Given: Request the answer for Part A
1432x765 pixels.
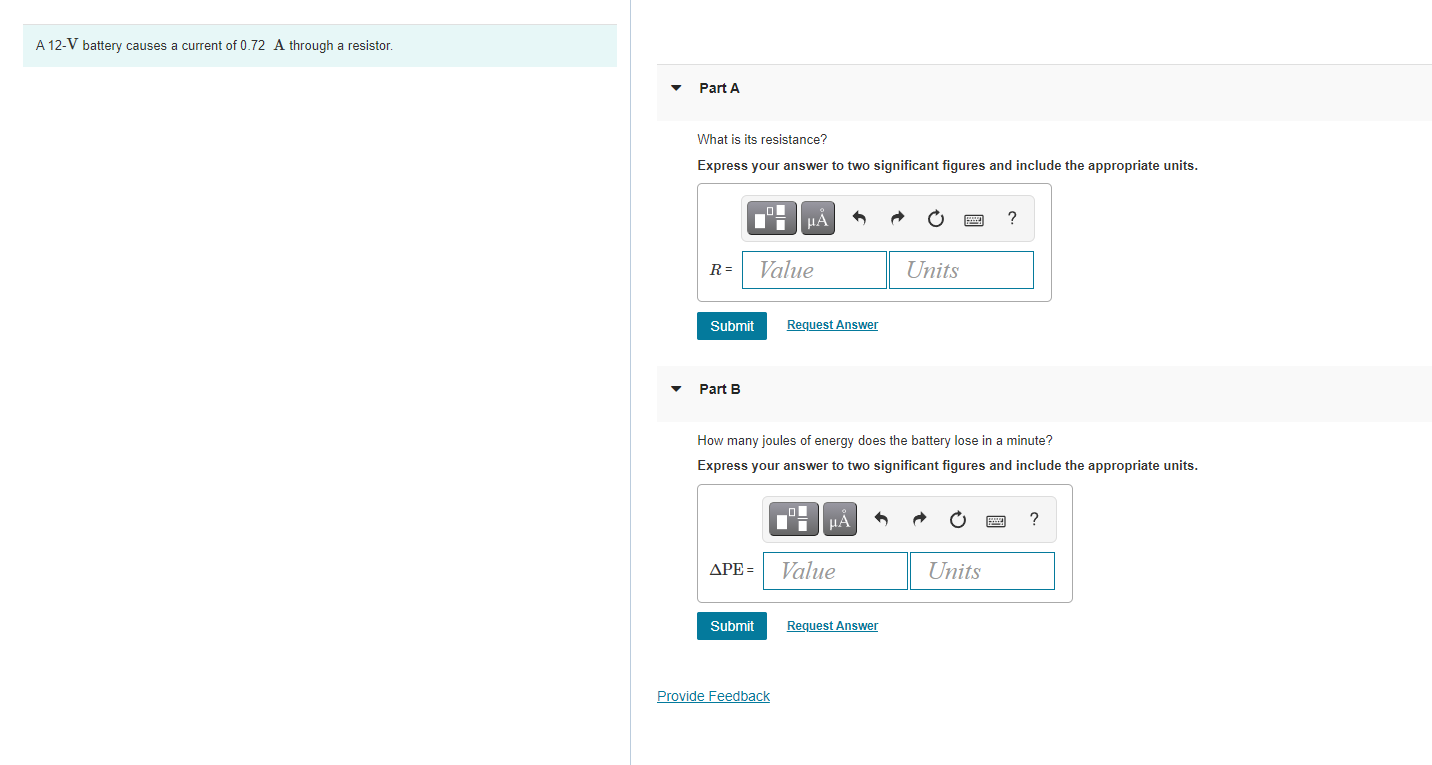Looking at the screenshot, I should coord(832,325).
